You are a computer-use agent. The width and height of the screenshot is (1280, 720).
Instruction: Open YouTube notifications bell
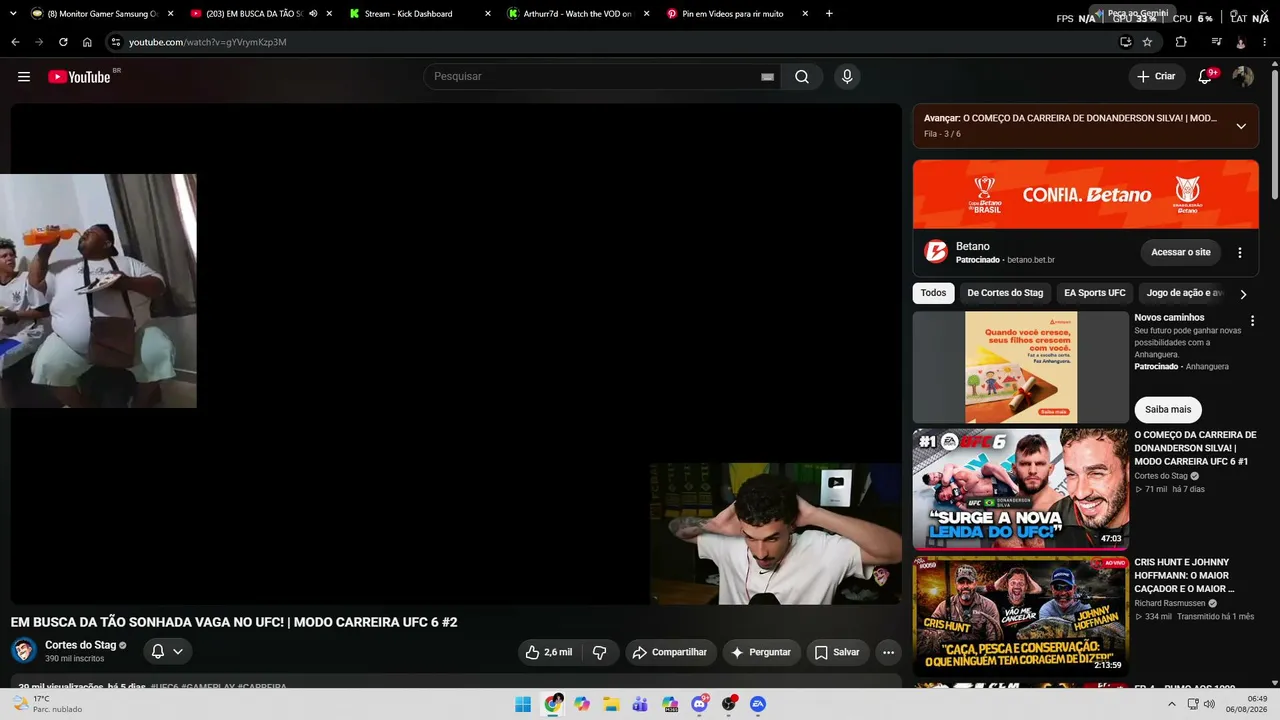pyautogui.click(x=1205, y=77)
